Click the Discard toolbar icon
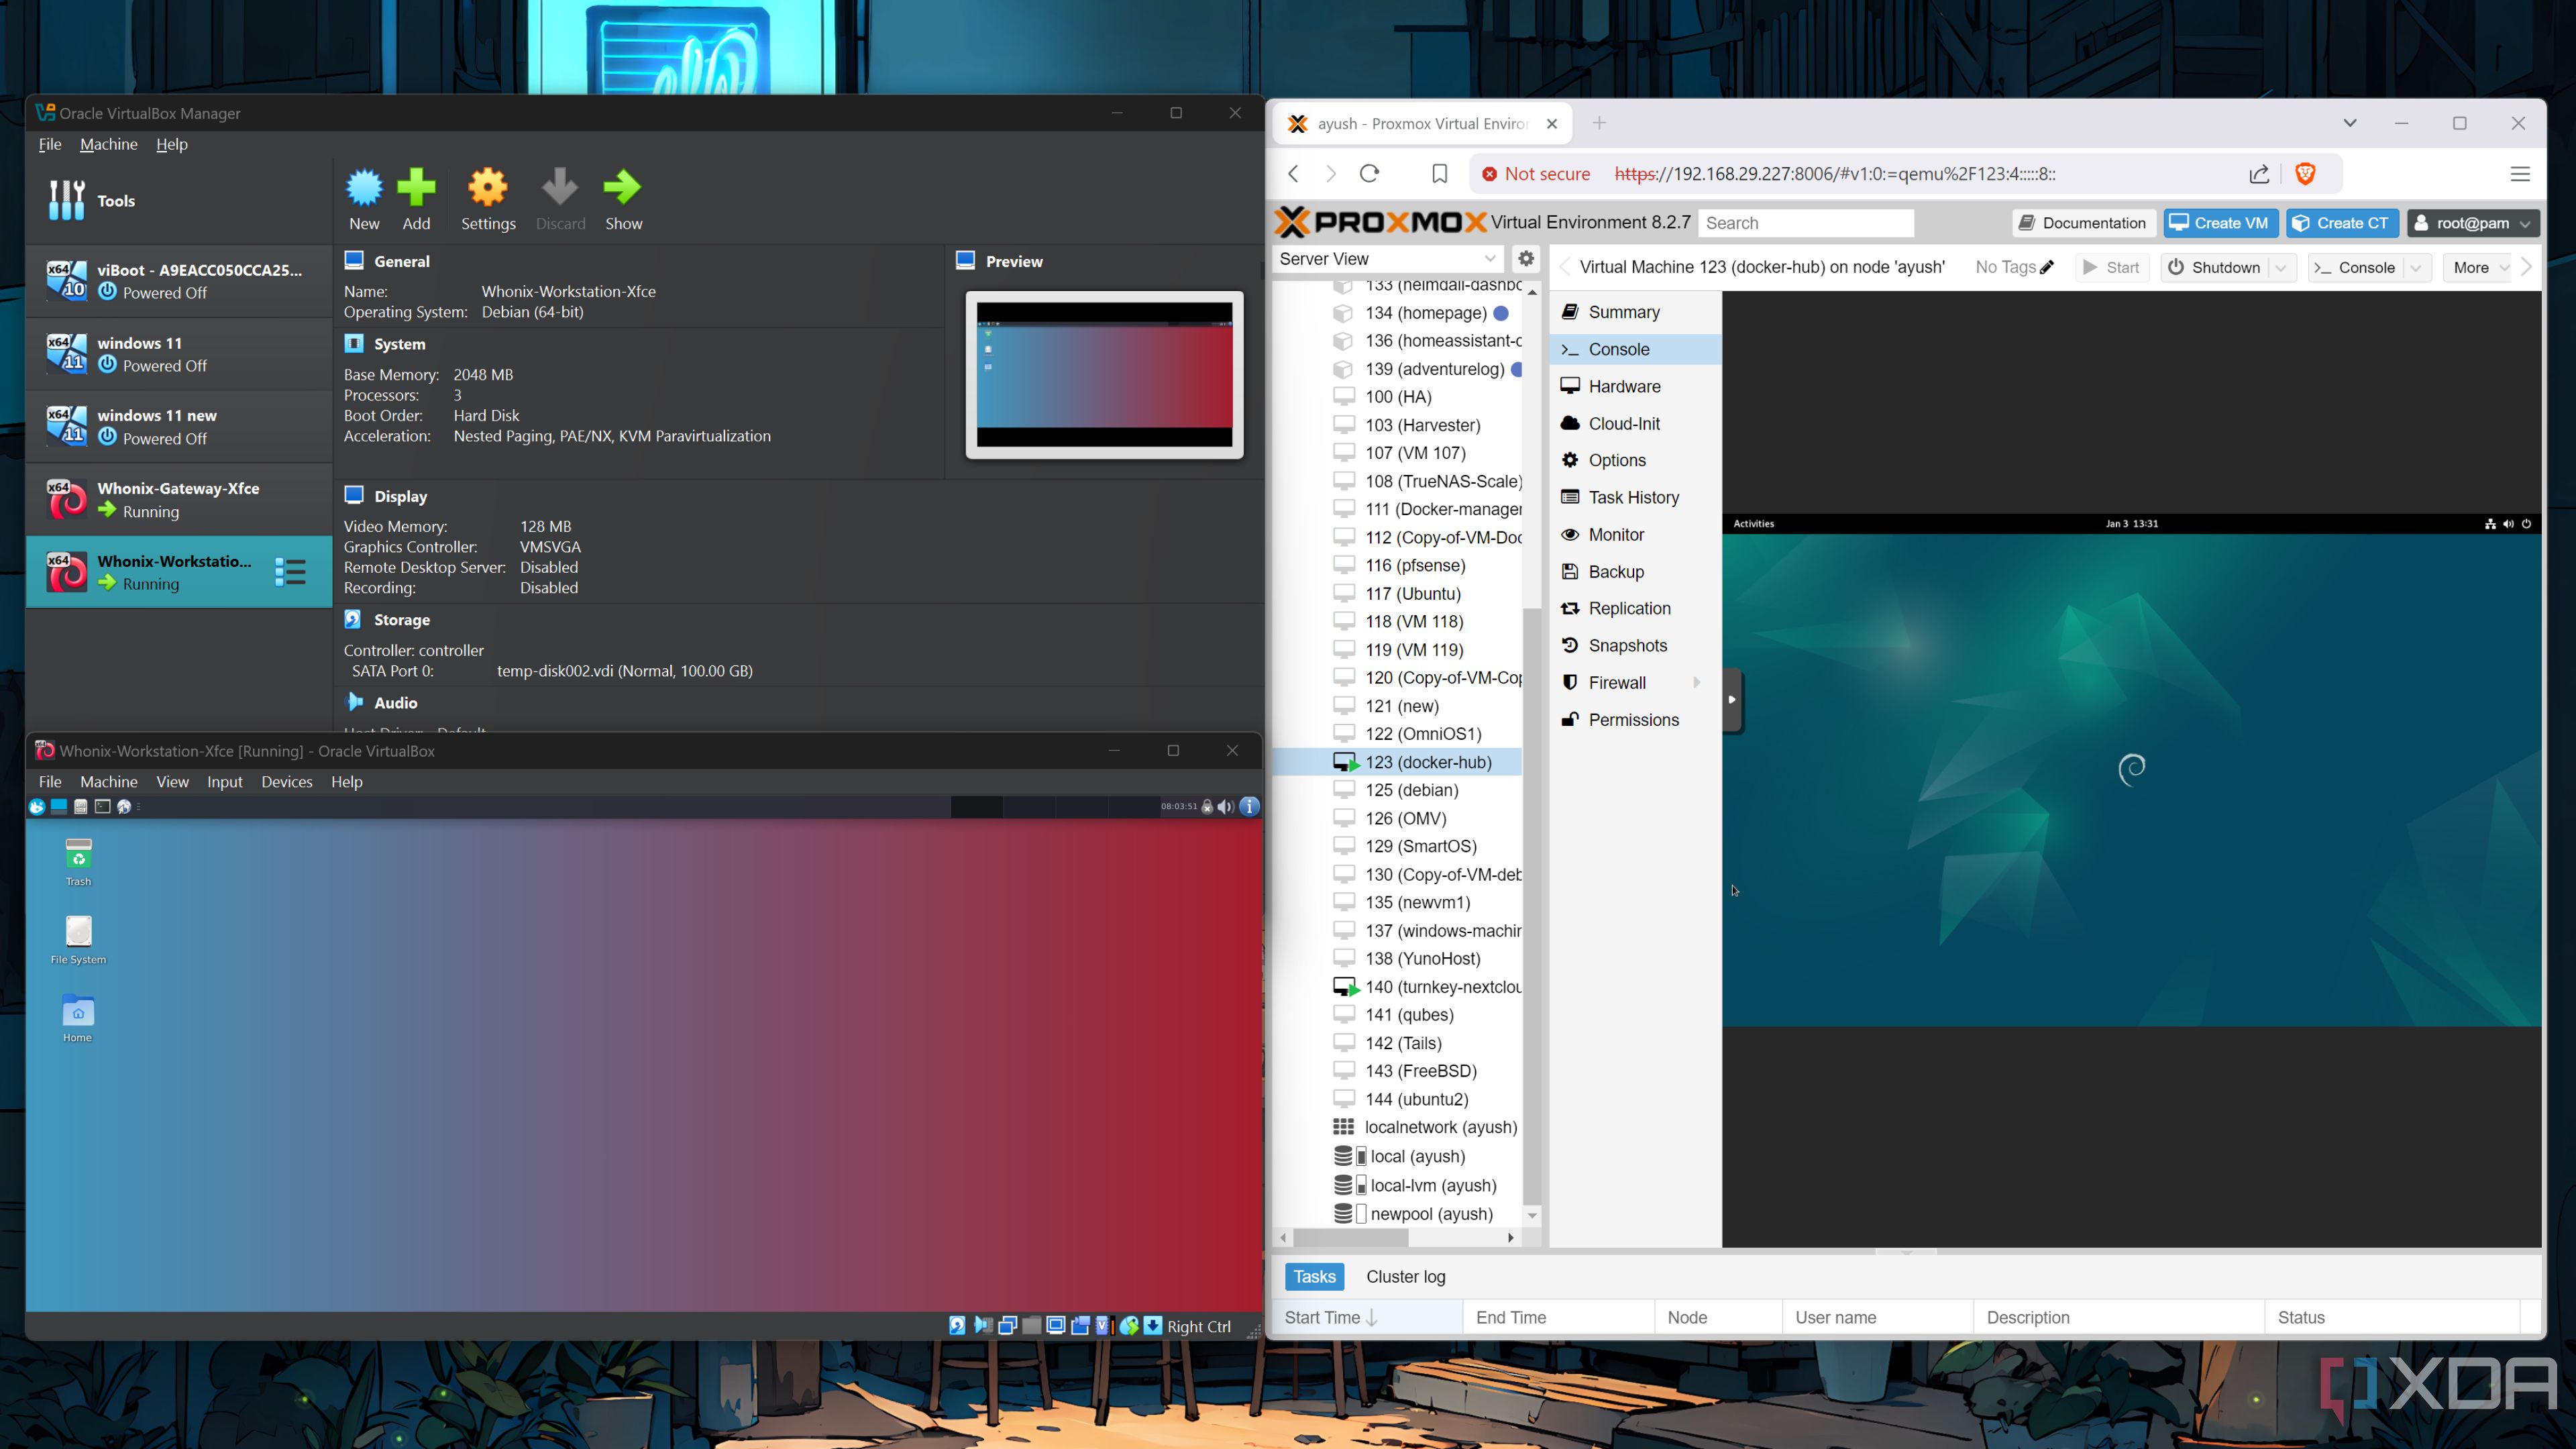Image resolution: width=2576 pixels, height=1449 pixels. point(560,186)
